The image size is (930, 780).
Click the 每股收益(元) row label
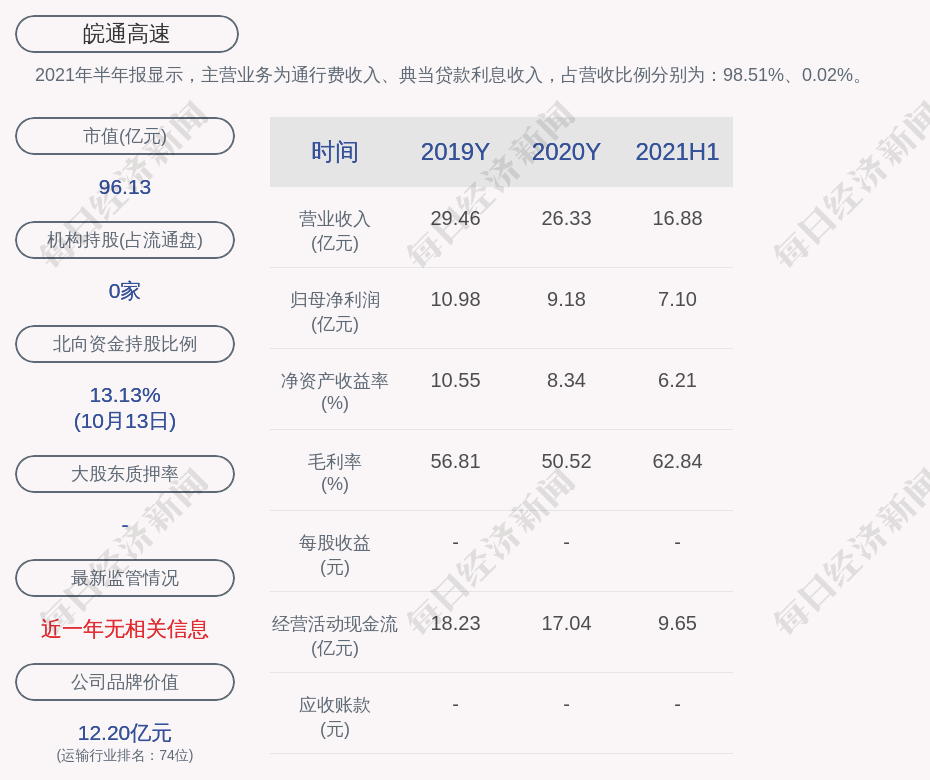tap(335, 555)
